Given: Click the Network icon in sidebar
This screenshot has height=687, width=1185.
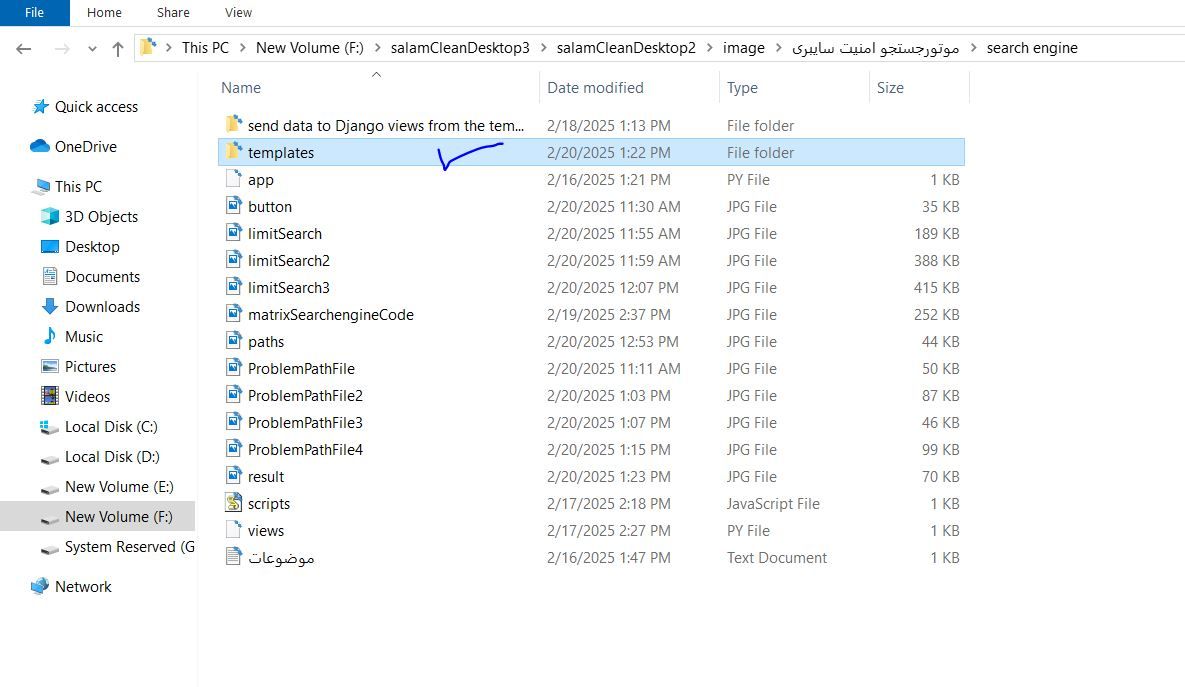Looking at the screenshot, I should point(40,587).
